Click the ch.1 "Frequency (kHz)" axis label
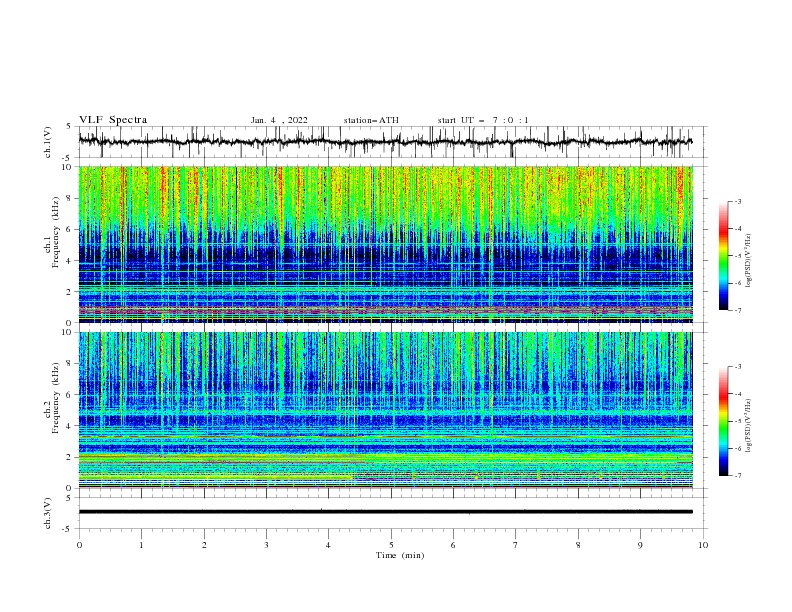The width and height of the screenshot is (792, 612). coord(55,232)
